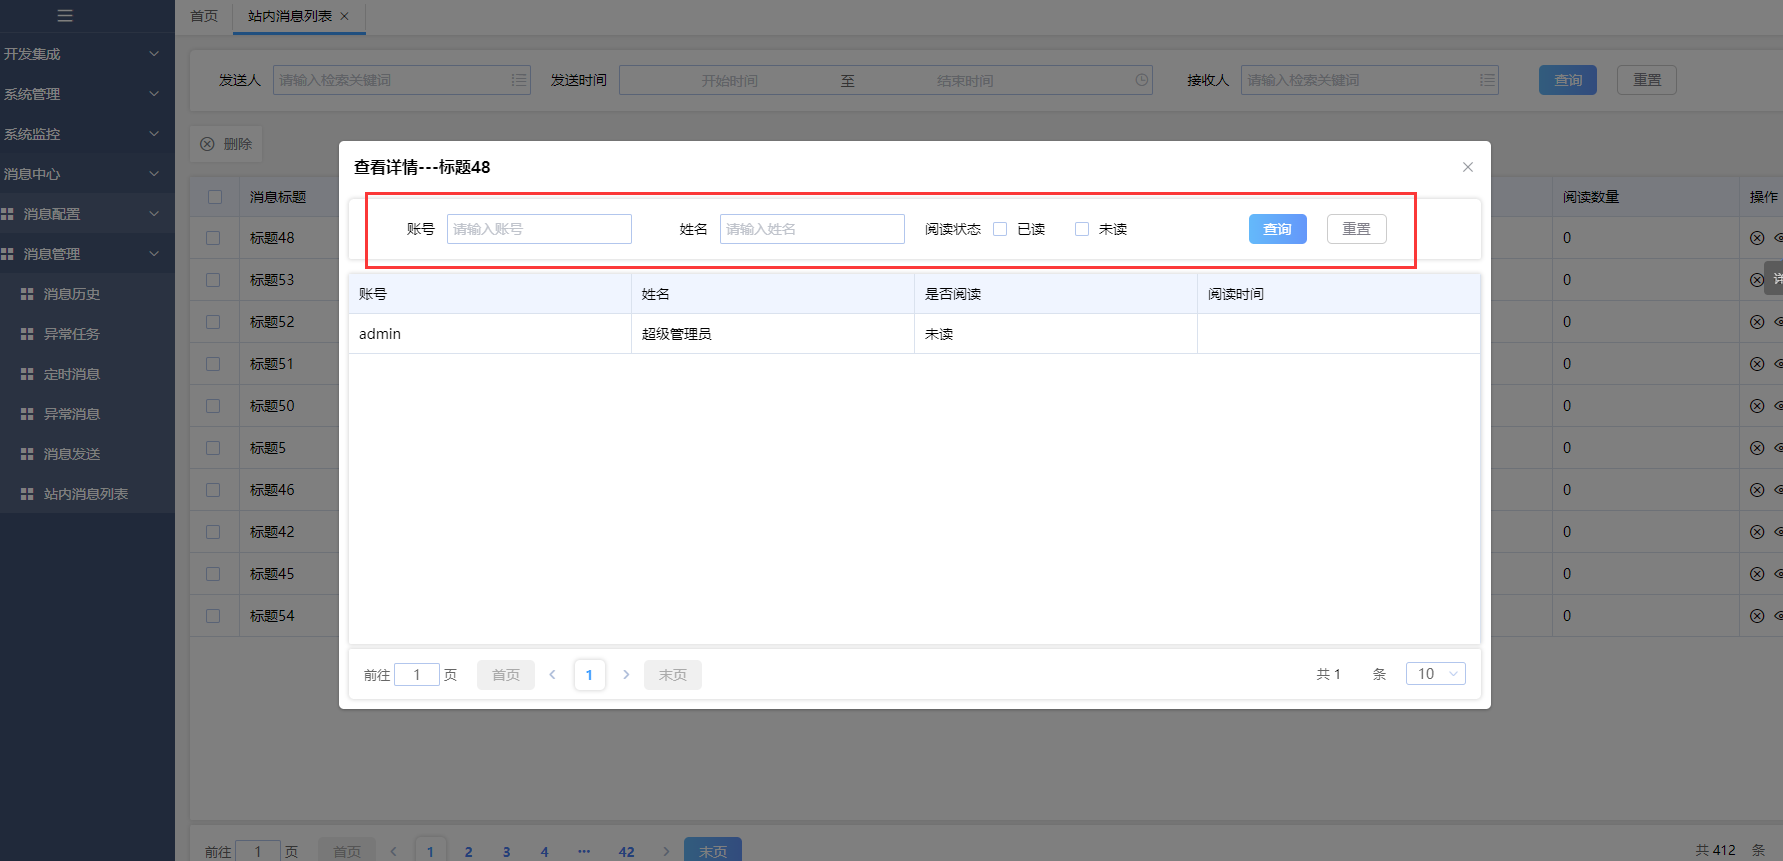Select the checkbox for 标题51 row
The height and width of the screenshot is (861, 1783).
click(213, 364)
